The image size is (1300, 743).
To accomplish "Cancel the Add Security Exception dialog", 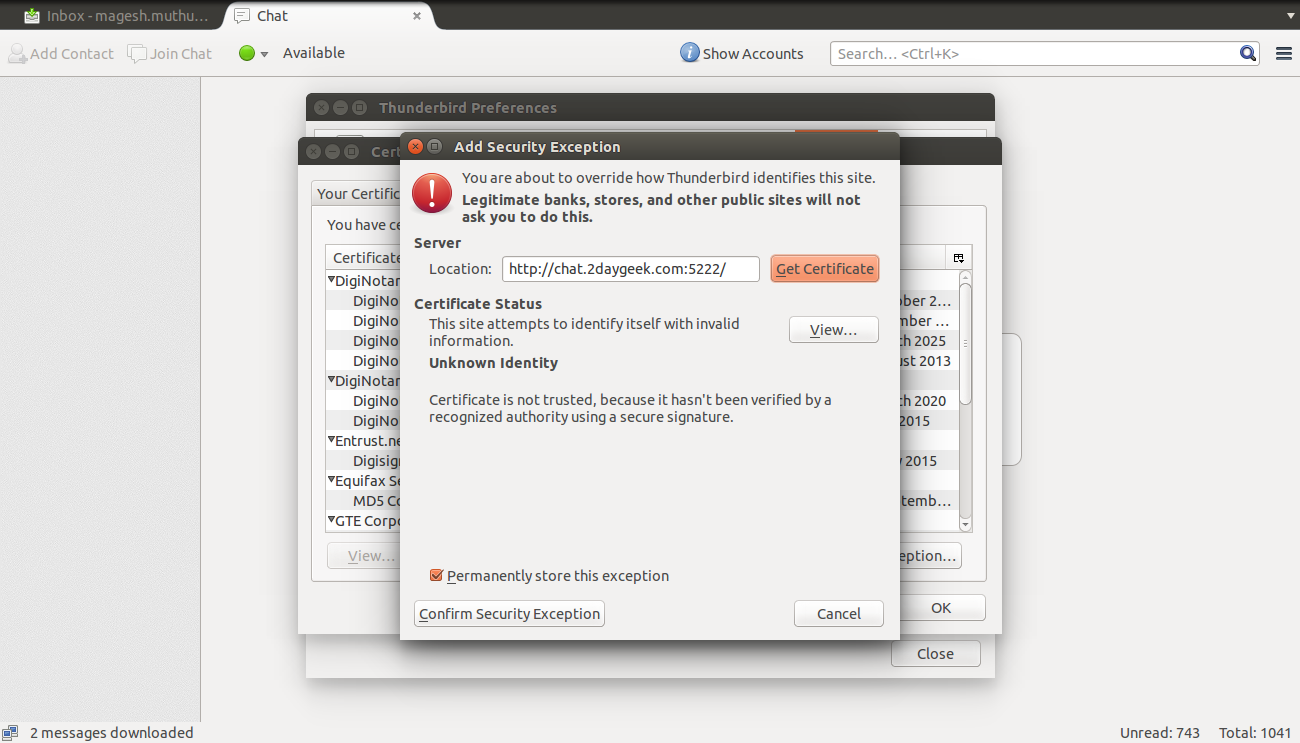I will coord(839,614).
